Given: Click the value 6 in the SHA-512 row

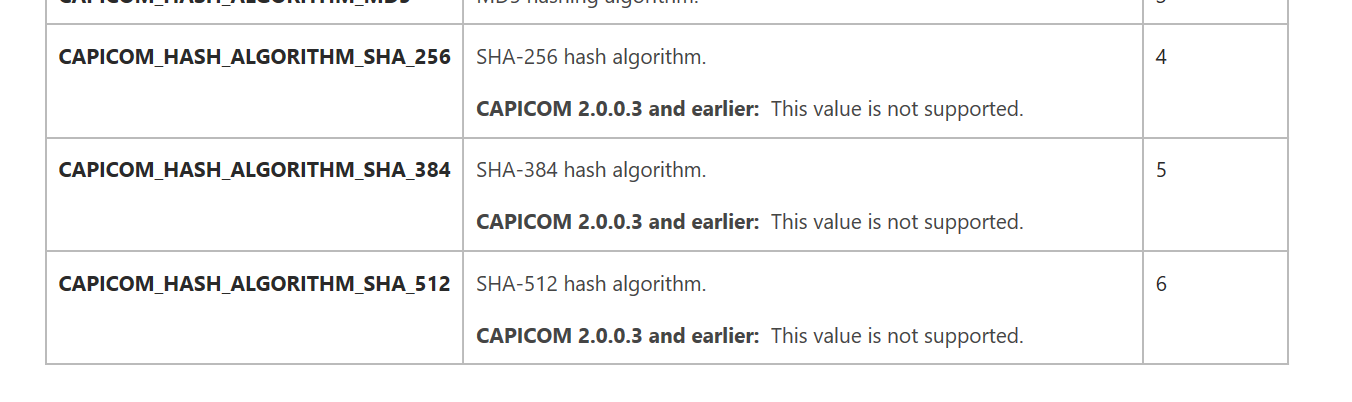Looking at the screenshot, I should 1161,284.
